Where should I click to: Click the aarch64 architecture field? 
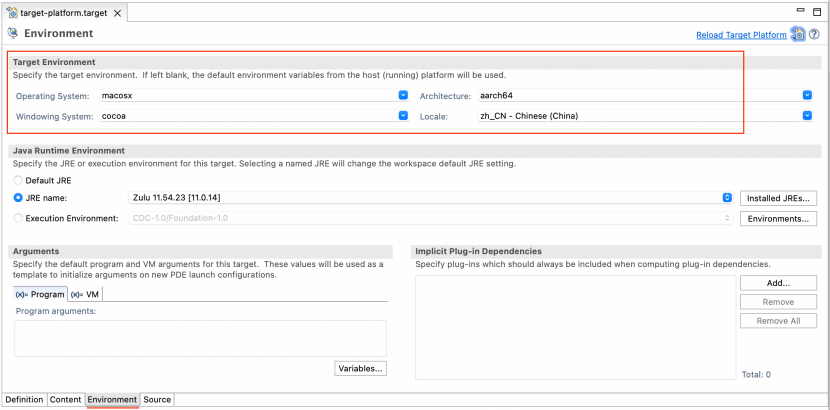point(645,96)
